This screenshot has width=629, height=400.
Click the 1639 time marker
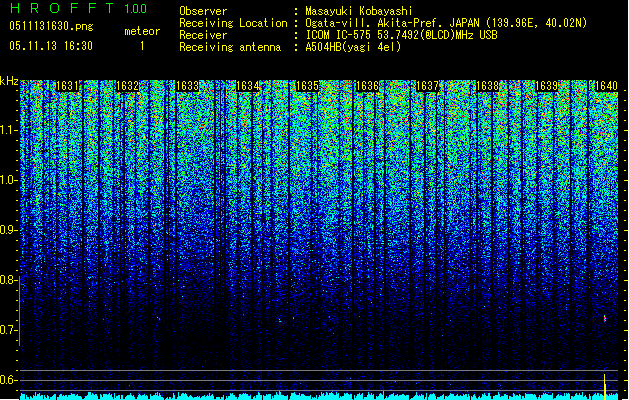(x=547, y=86)
